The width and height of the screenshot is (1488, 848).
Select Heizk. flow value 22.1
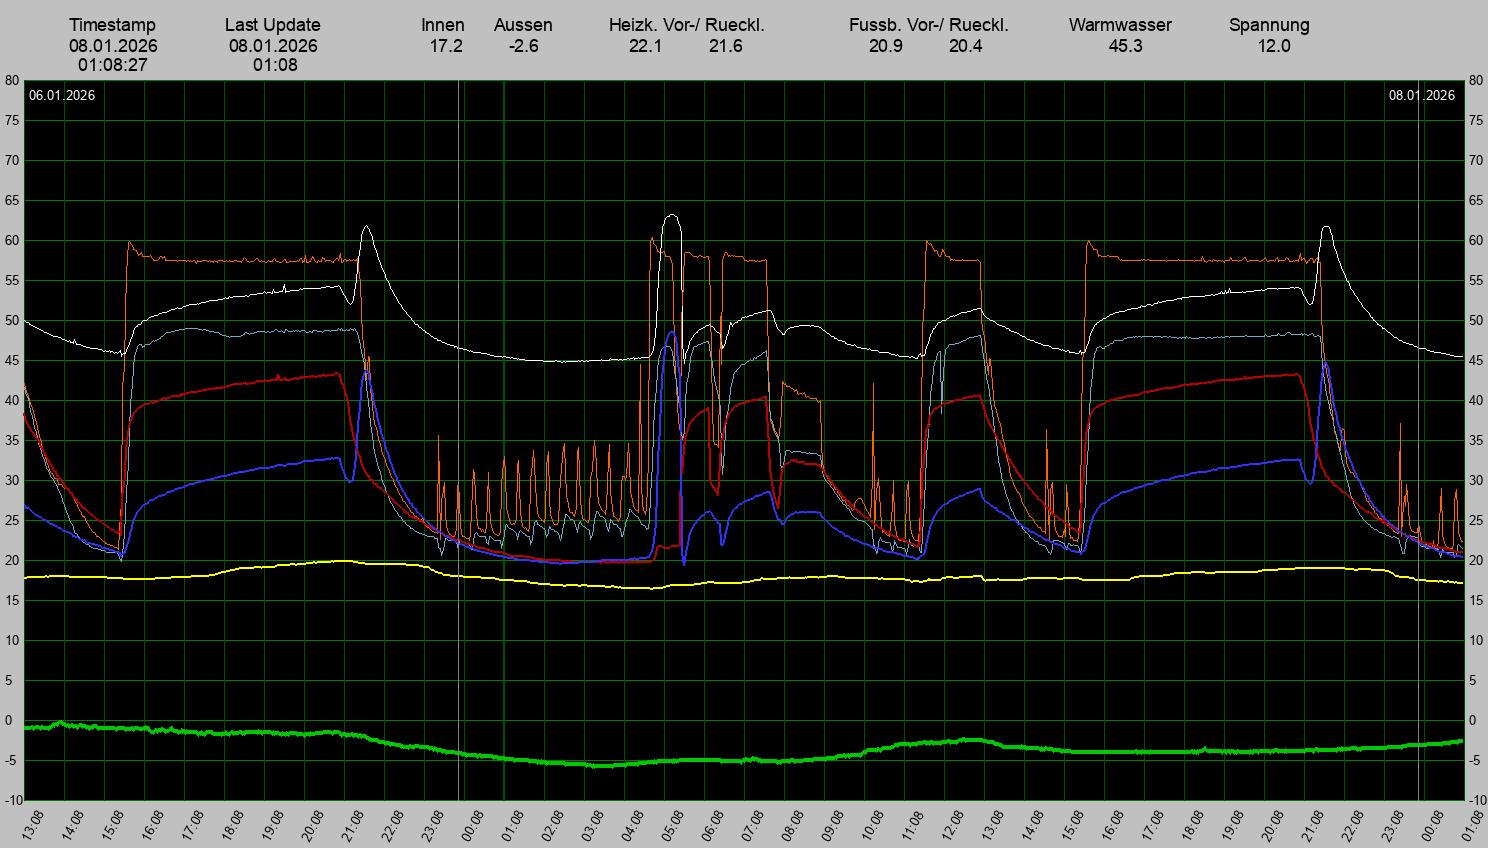pos(645,46)
